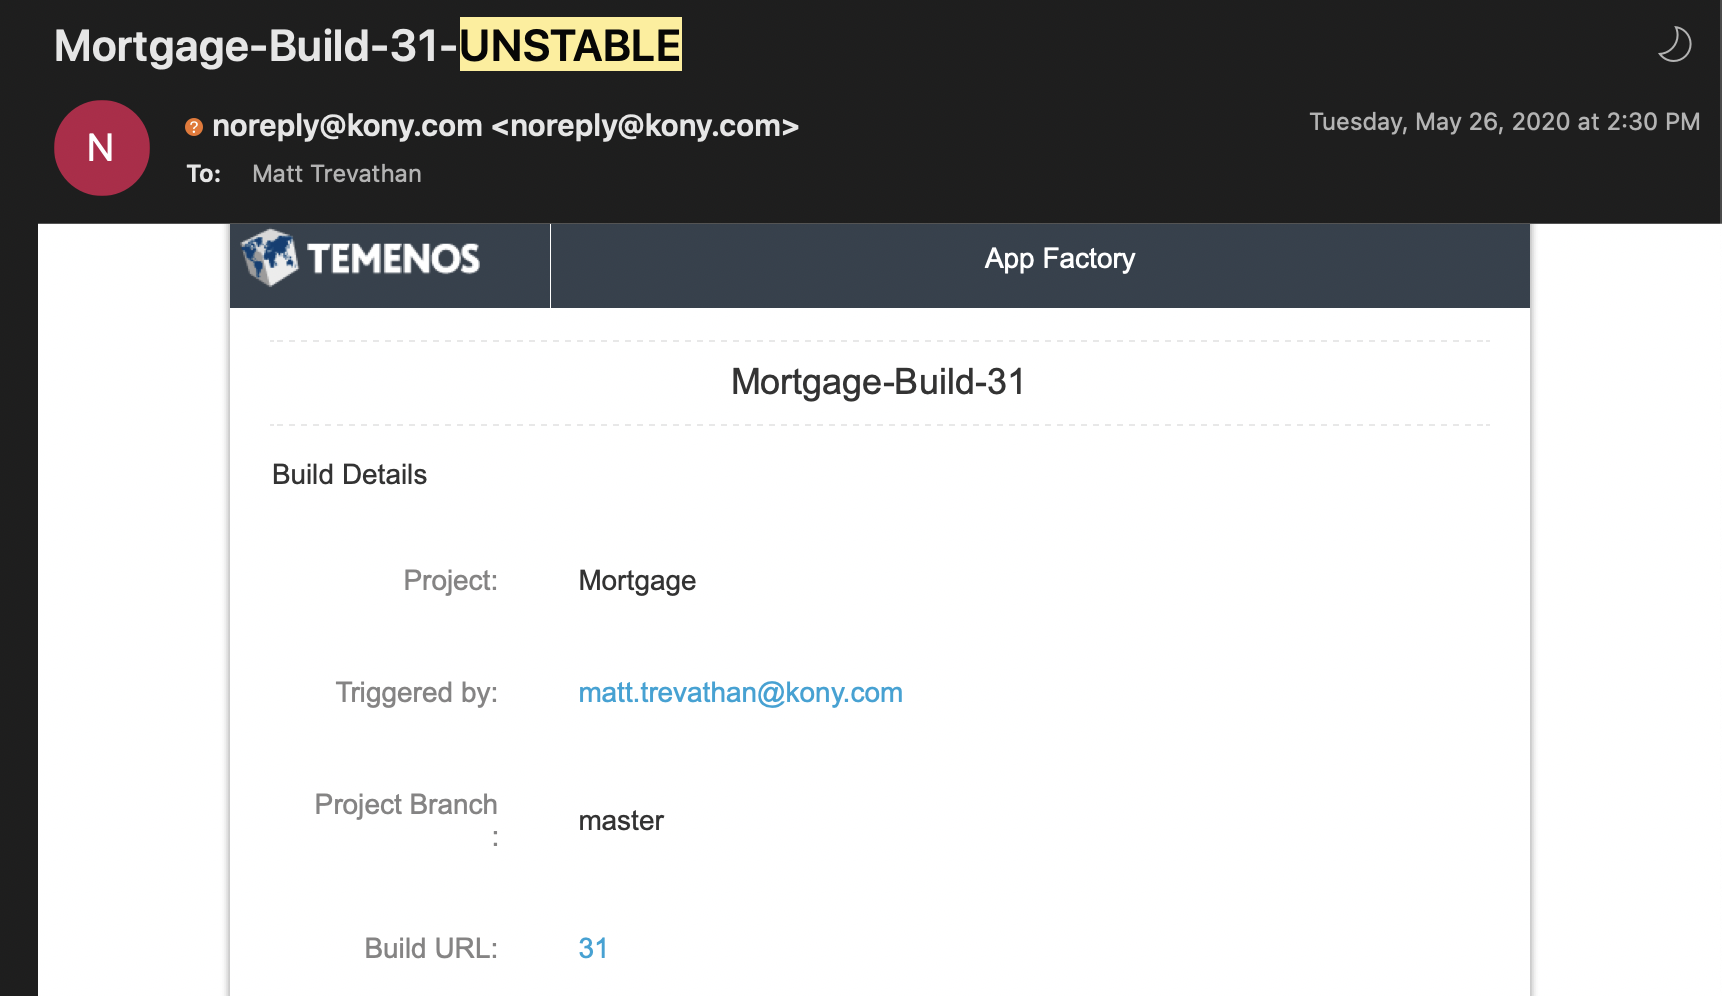Select recipient Matt Trevathan
This screenshot has height=996, width=1722.
coord(336,173)
